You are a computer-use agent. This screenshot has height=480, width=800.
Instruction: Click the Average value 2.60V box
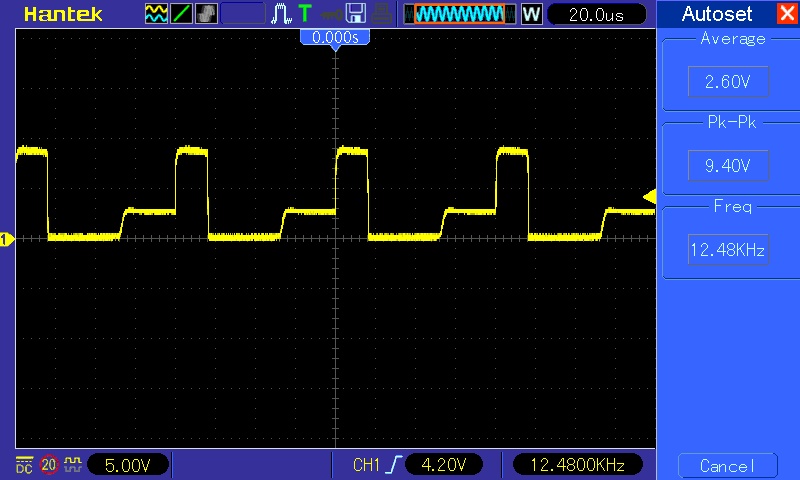[x=728, y=81]
